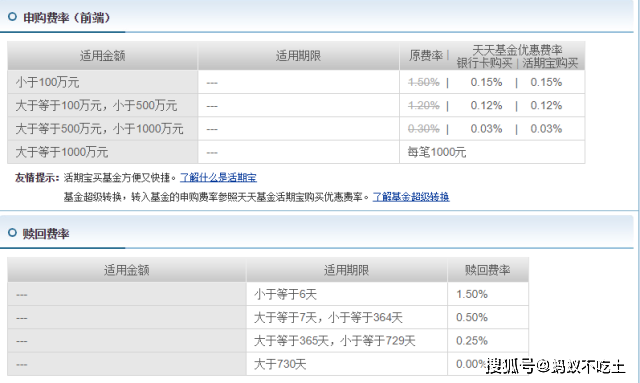Click the 活期宝购买 column label
640x383 pixels.
550,63
